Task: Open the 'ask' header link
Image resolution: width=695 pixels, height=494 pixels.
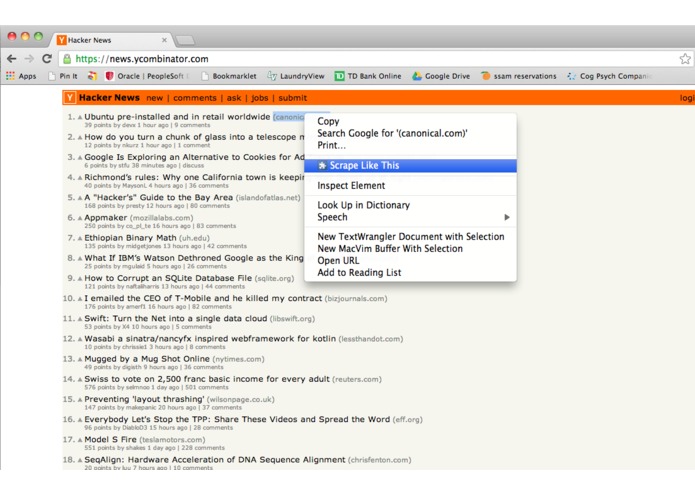Action: (x=234, y=98)
